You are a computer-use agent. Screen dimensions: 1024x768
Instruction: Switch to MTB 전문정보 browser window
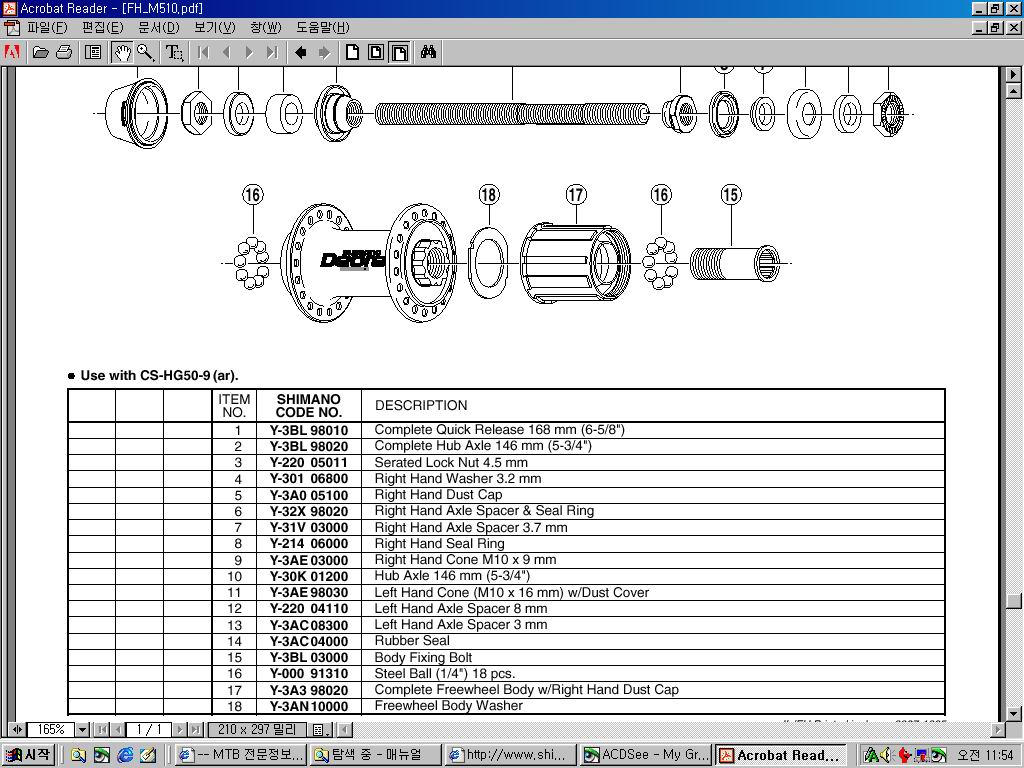(241, 755)
